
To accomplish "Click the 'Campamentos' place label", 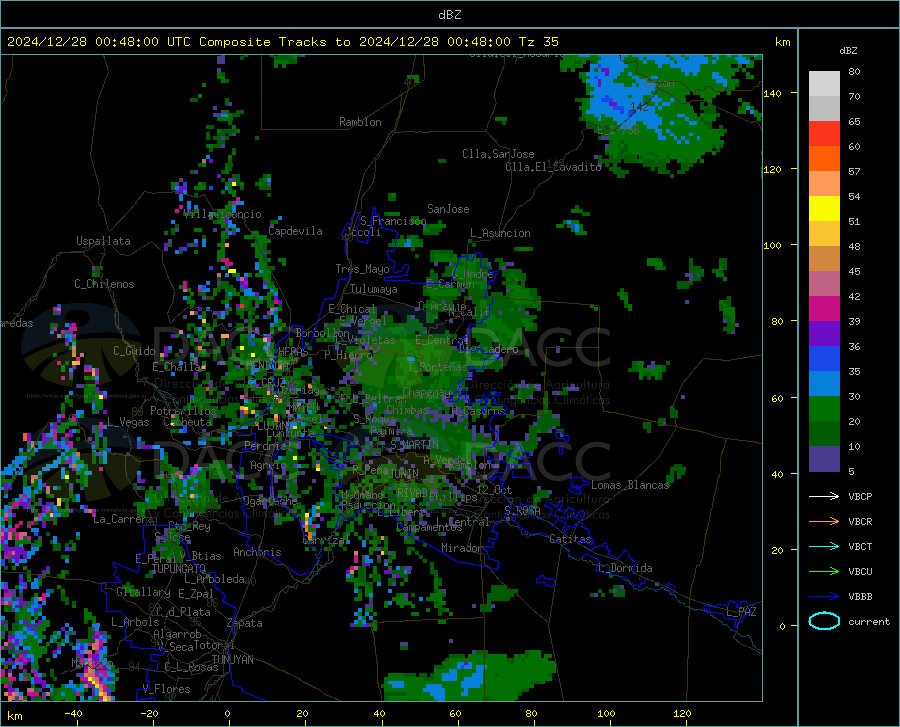I will coord(429,527).
